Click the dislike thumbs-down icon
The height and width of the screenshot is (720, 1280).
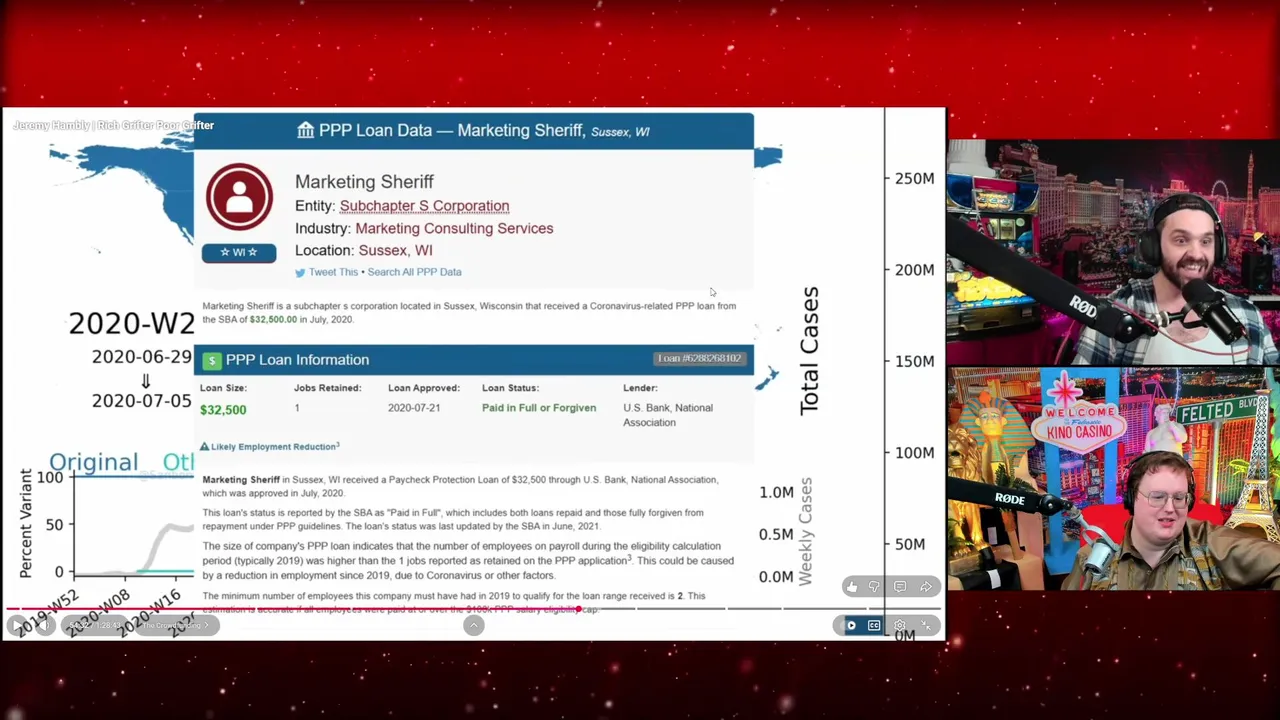point(874,587)
